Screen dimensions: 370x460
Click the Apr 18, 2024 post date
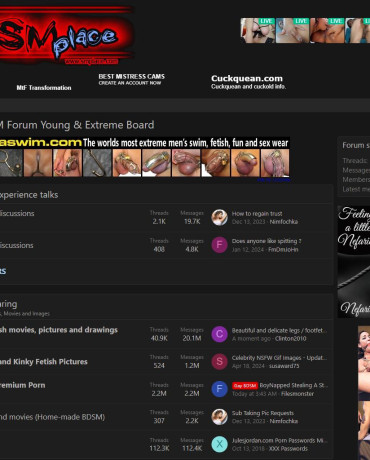(248, 366)
